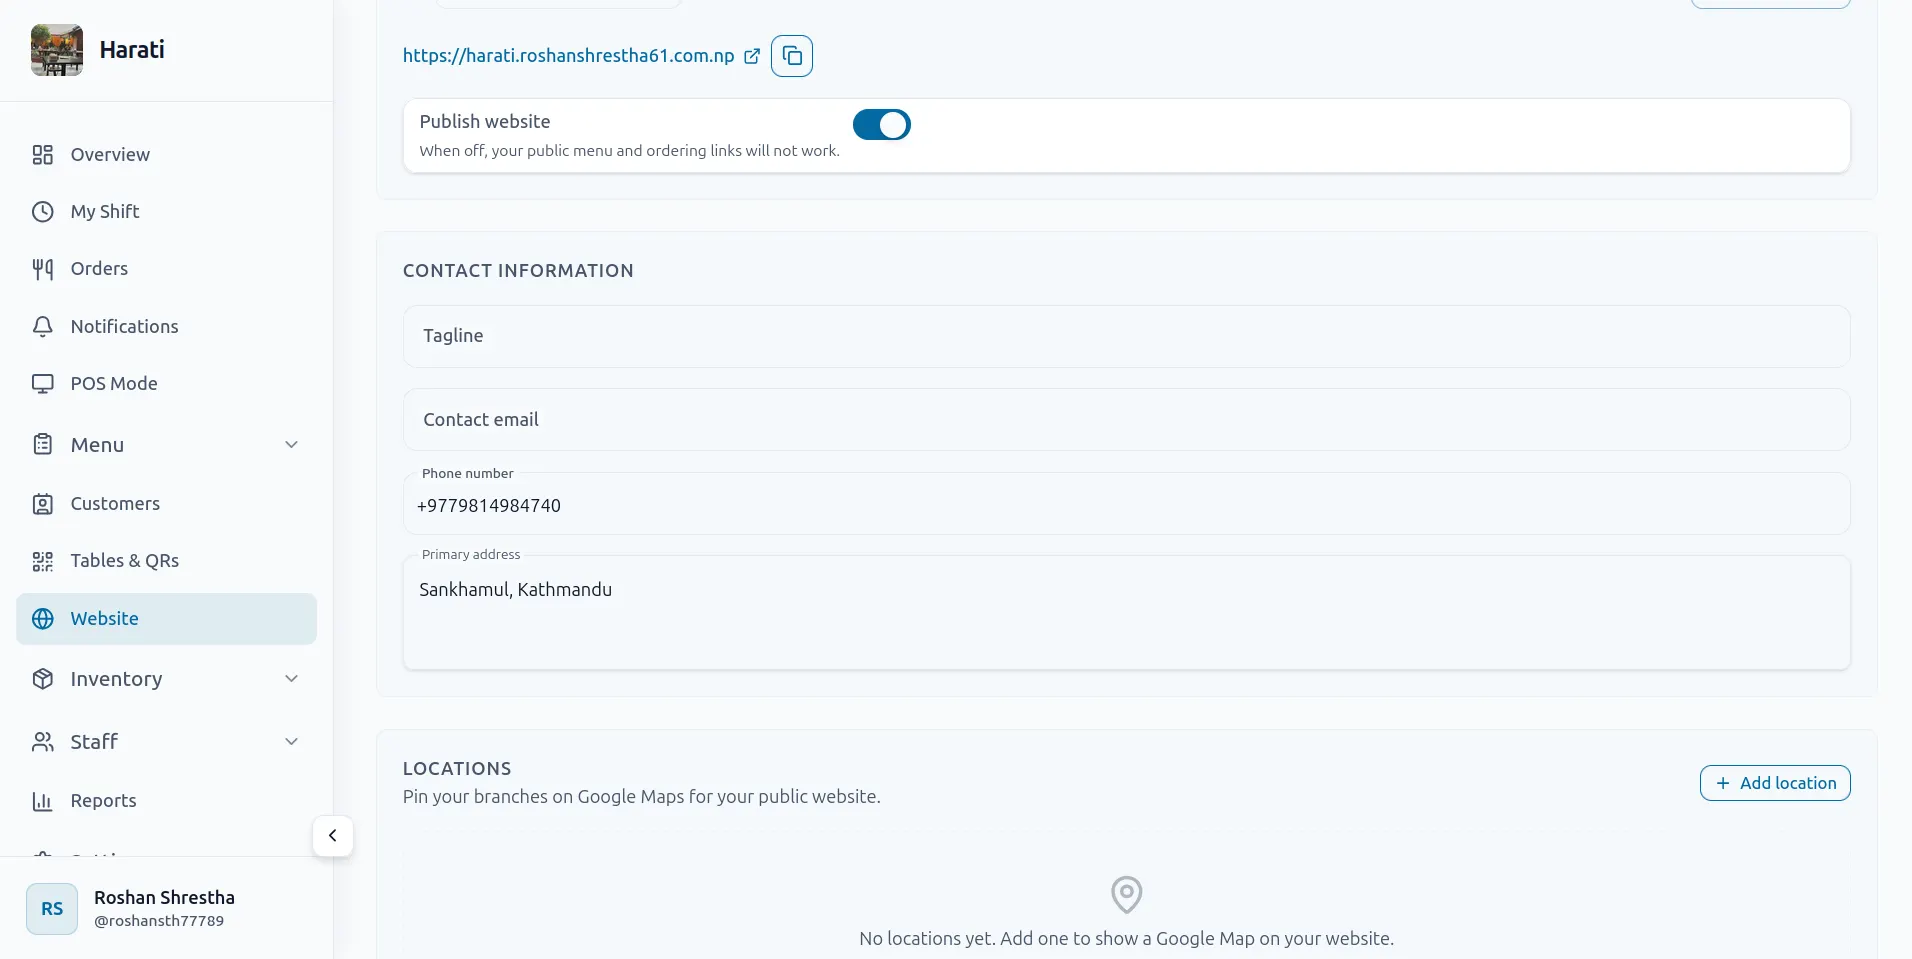Click the Staff people icon
1912x959 pixels.
click(x=42, y=742)
